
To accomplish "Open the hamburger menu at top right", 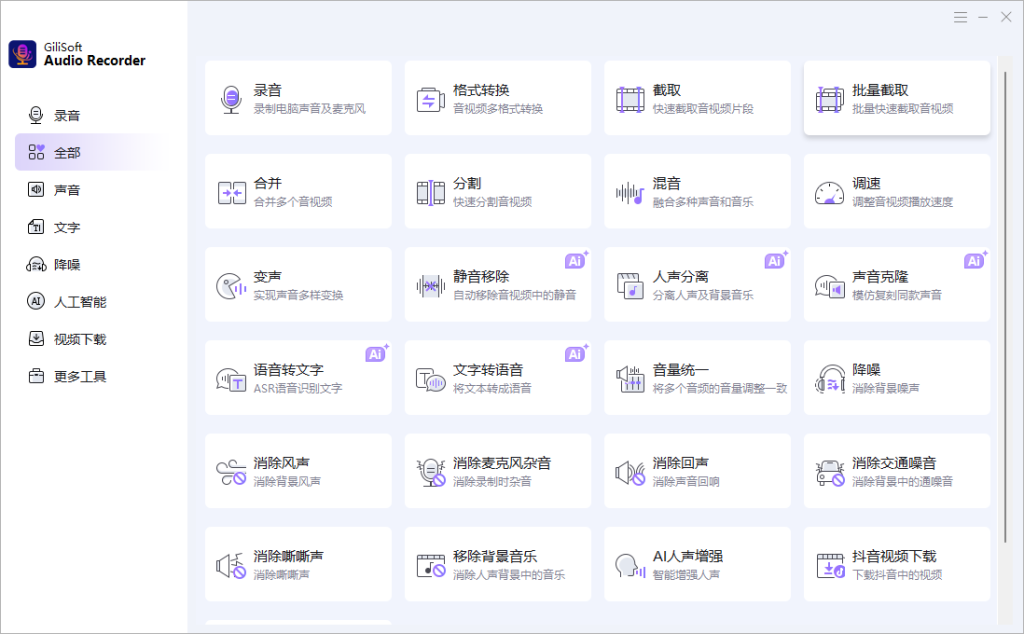I will pyautogui.click(x=959, y=17).
